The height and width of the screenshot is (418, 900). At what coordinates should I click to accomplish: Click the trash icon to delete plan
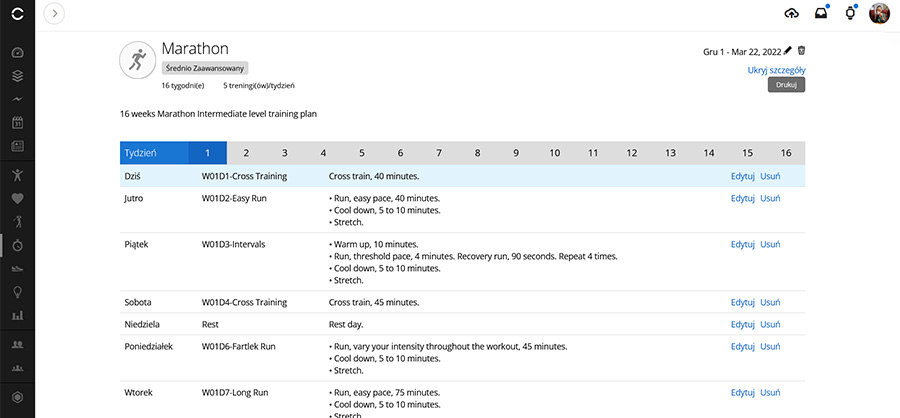pyautogui.click(x=801, y=51)
